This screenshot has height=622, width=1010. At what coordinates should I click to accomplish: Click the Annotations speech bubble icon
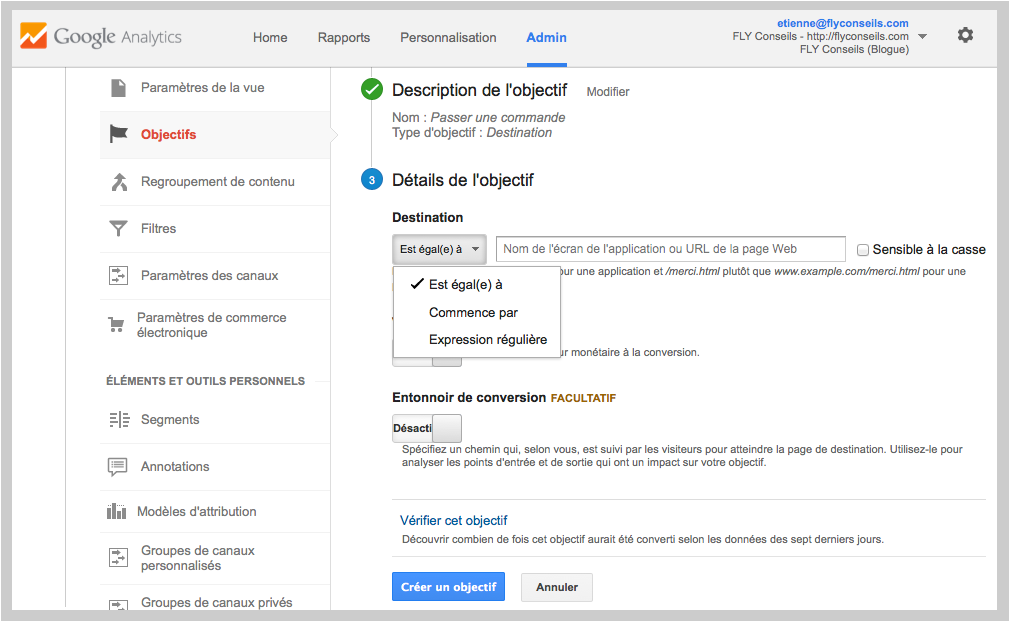pyautogui.click(x=118, y=467)
